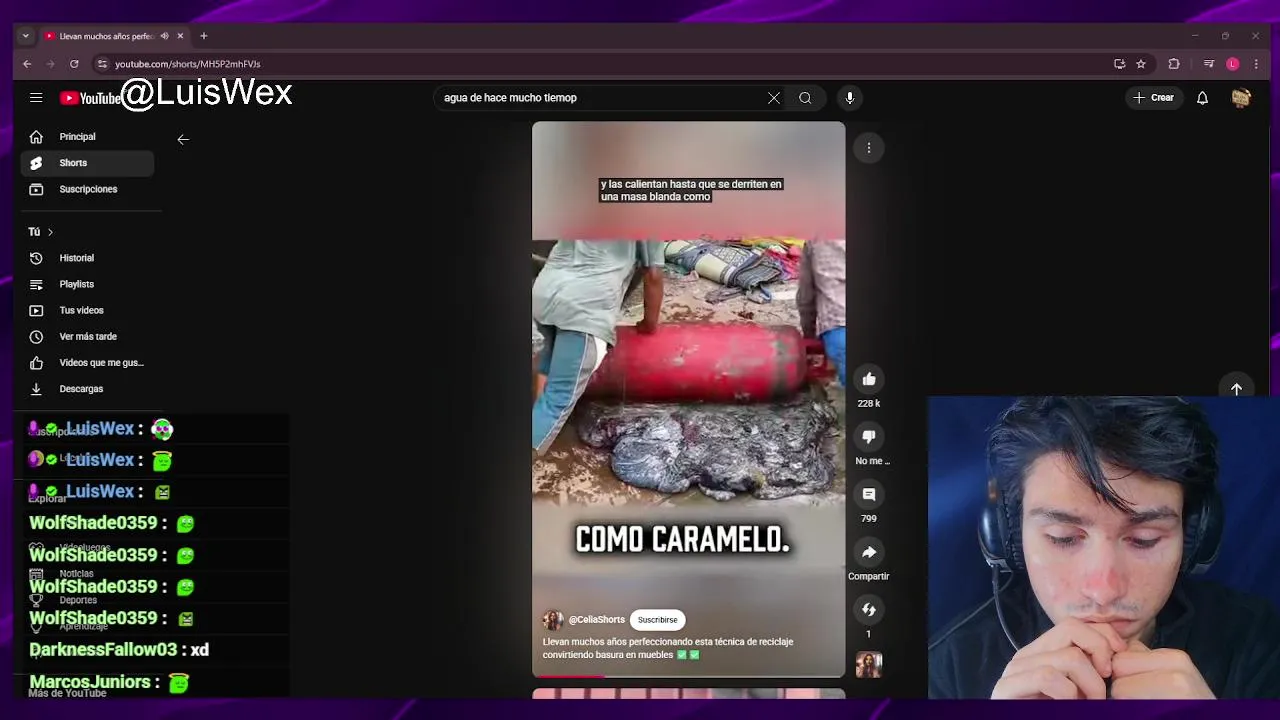Open the tab search dropdown arrow
This screenshot has height=720, width=1280.
coord(26,36)
